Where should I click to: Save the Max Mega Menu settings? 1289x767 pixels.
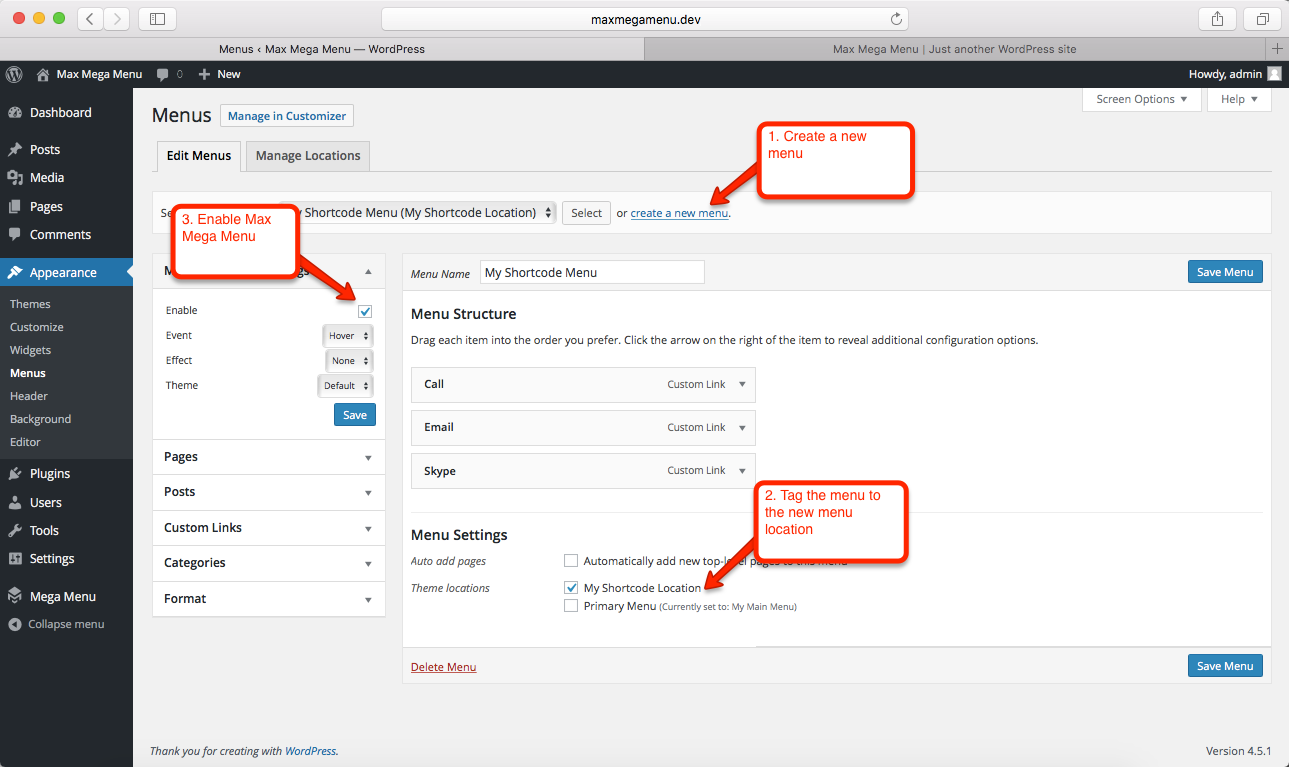(355, 415)
